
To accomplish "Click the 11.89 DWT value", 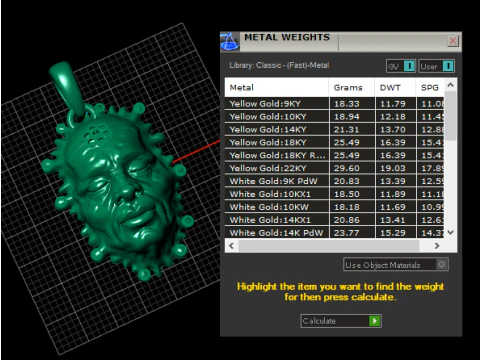I will (393, 194).
